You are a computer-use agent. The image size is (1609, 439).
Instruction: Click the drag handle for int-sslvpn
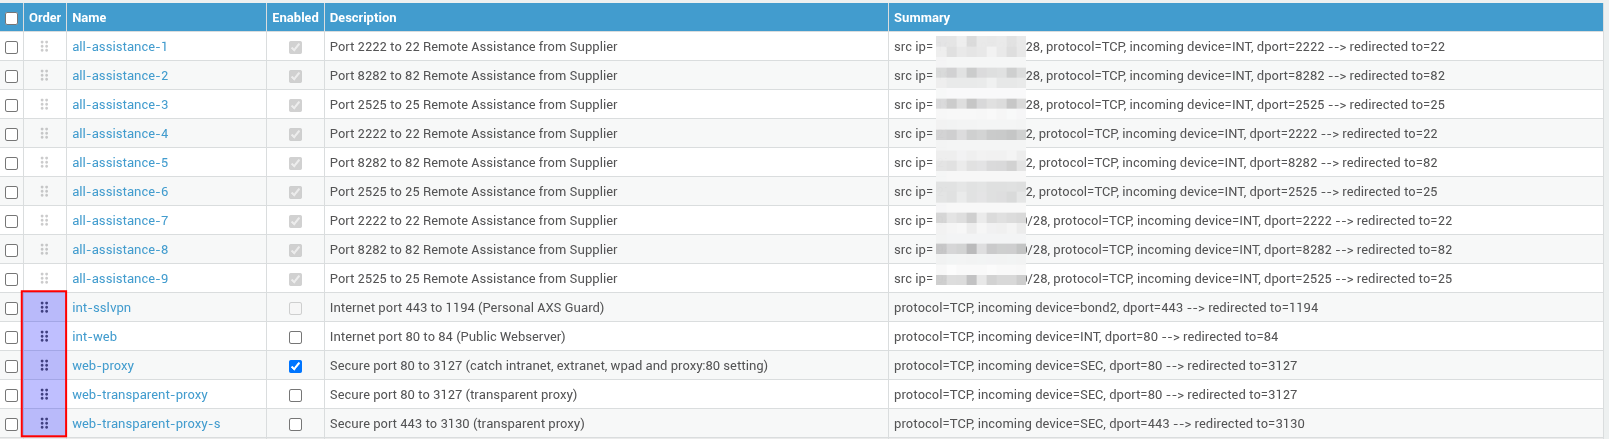click(44, 308)
